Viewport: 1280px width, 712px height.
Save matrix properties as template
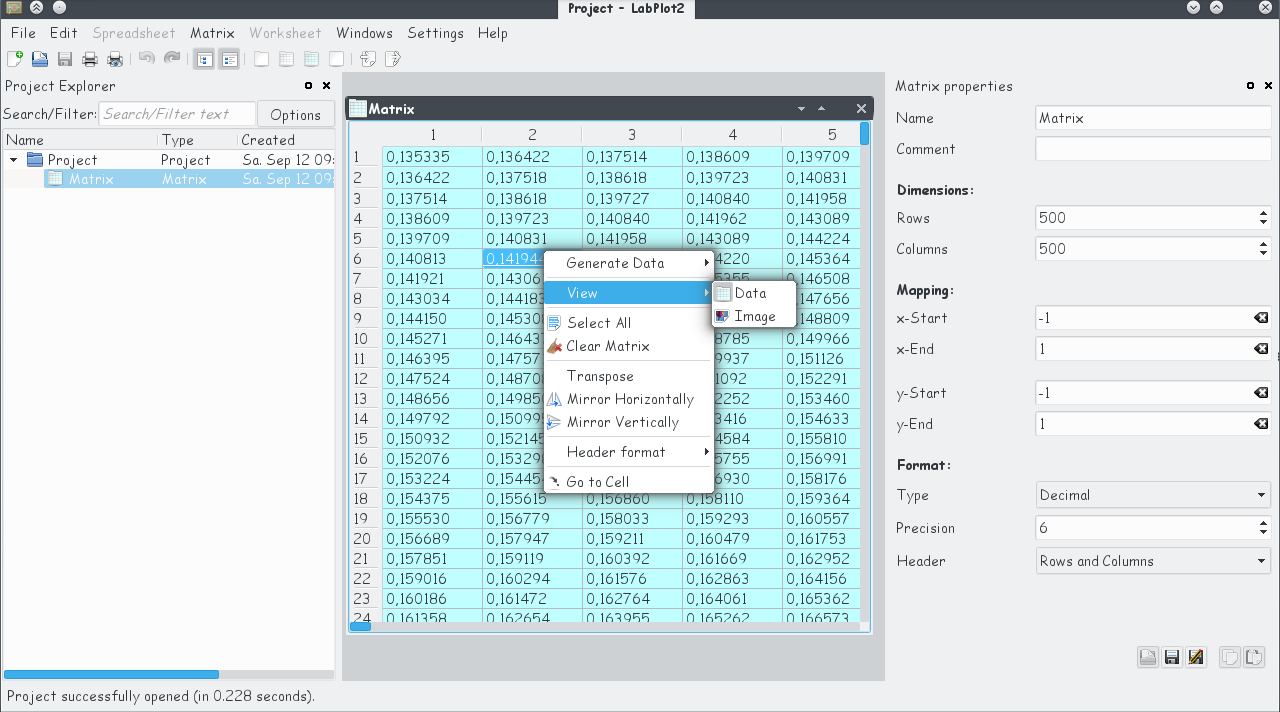tap(1172, 657)
